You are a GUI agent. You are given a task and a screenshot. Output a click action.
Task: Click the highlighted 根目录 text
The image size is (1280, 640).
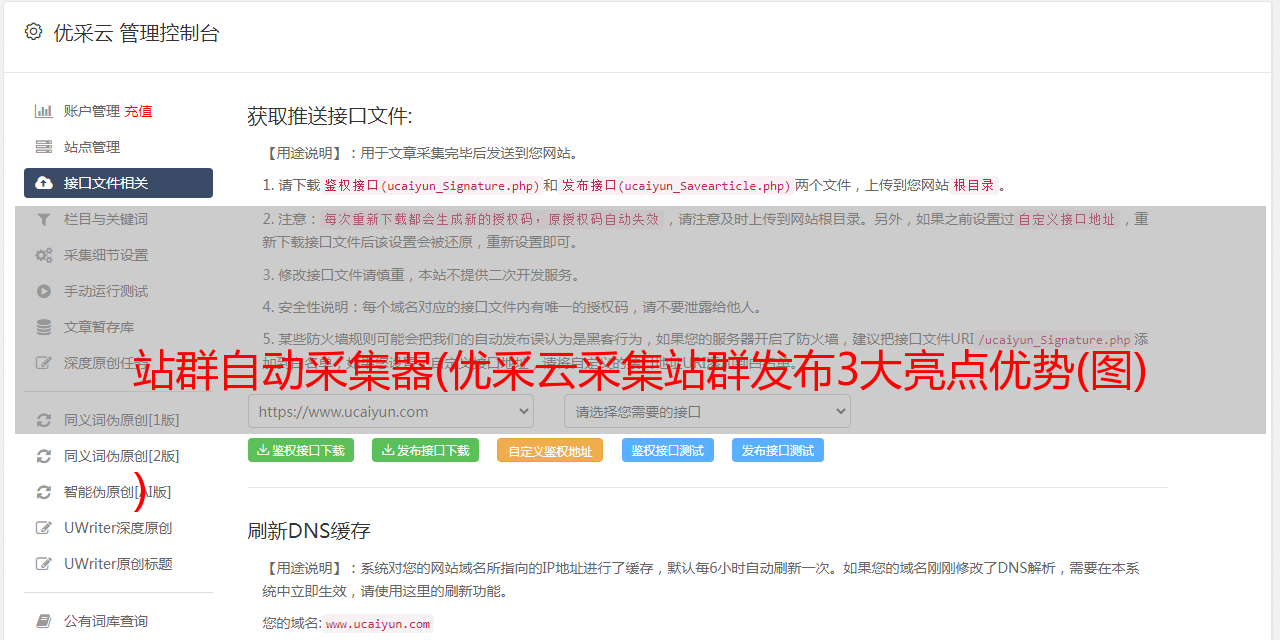(974, 185)
